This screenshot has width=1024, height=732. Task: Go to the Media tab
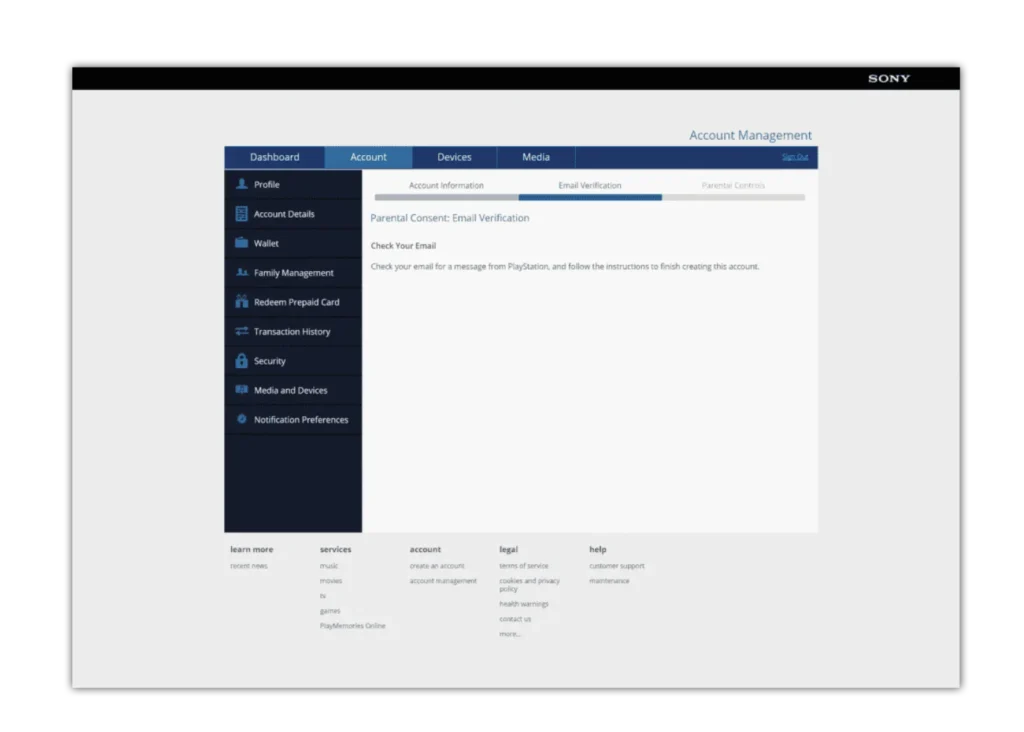coord(536,157)
